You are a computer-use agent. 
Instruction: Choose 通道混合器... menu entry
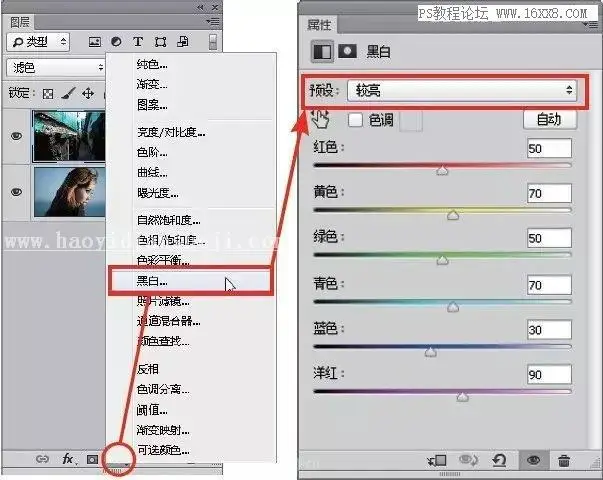(168, 321)
